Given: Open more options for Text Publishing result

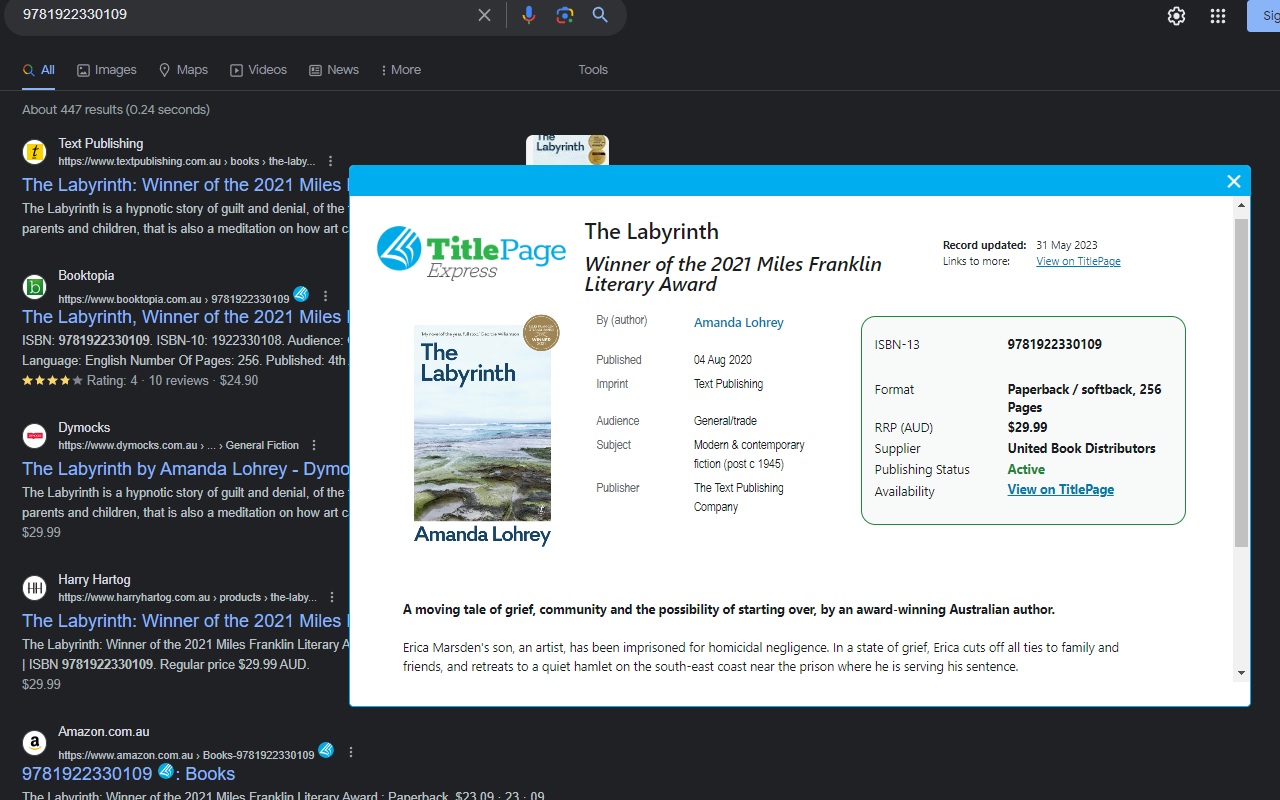Looking at the screenshot, I should (x=331, y=161).
